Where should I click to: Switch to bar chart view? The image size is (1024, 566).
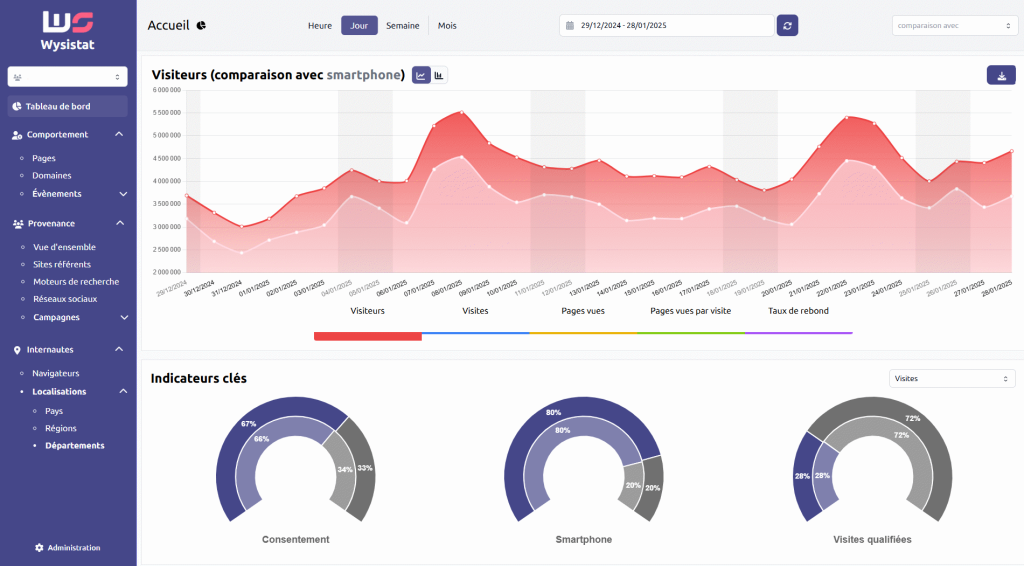click(439, 75)
